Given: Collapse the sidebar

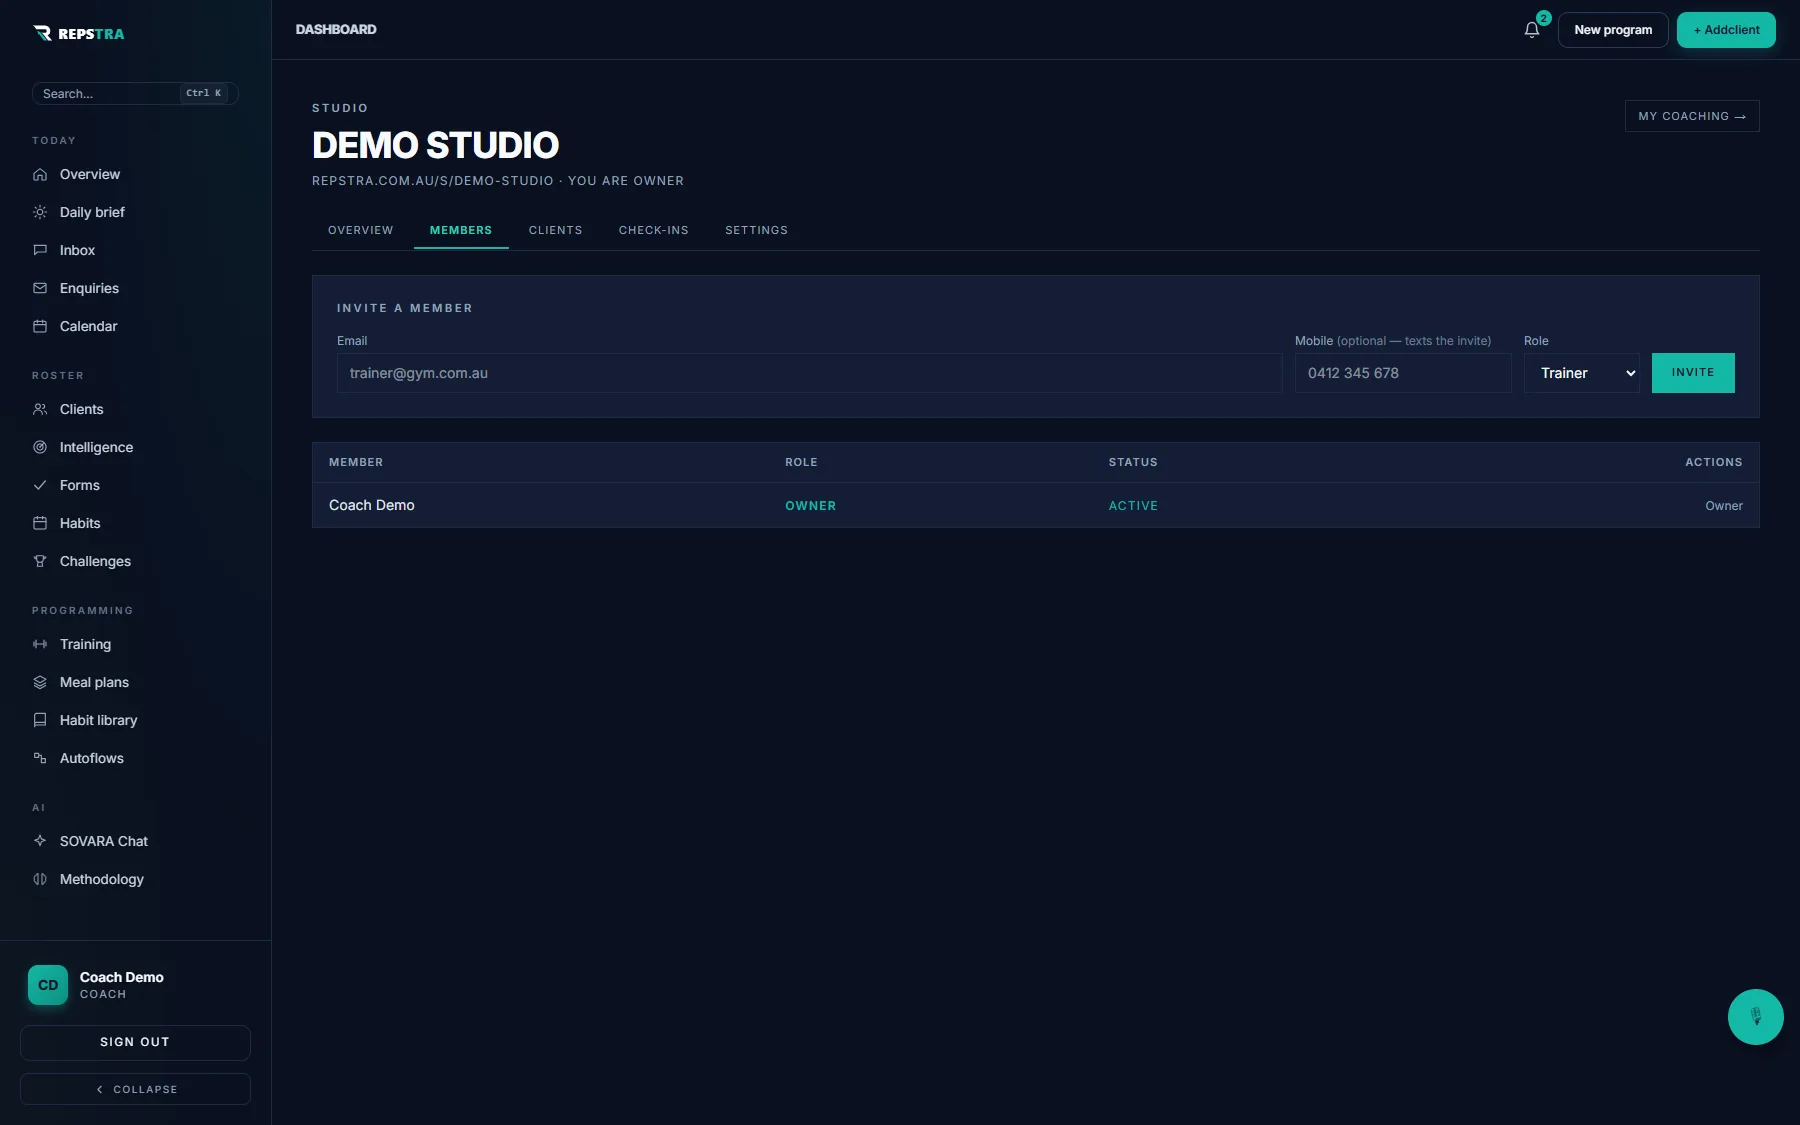Looking at the screenshot, I should tap(135, 1089).
